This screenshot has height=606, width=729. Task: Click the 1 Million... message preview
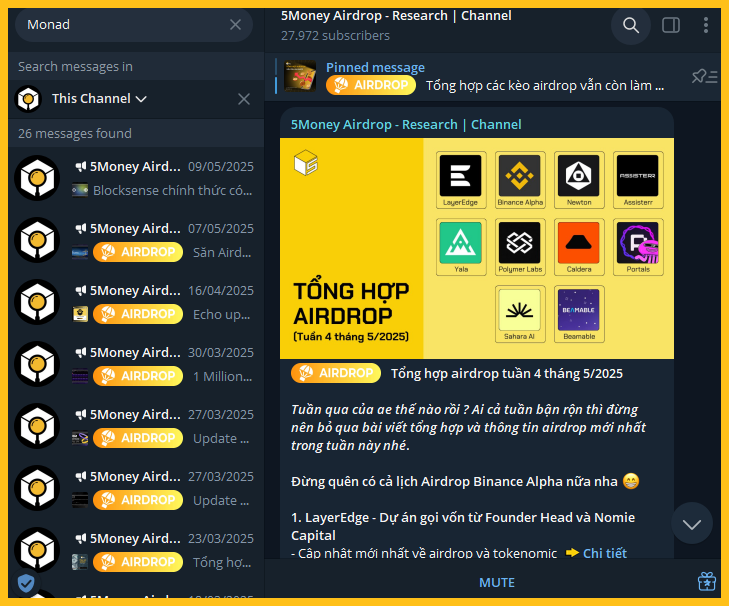tap(222, 376)
